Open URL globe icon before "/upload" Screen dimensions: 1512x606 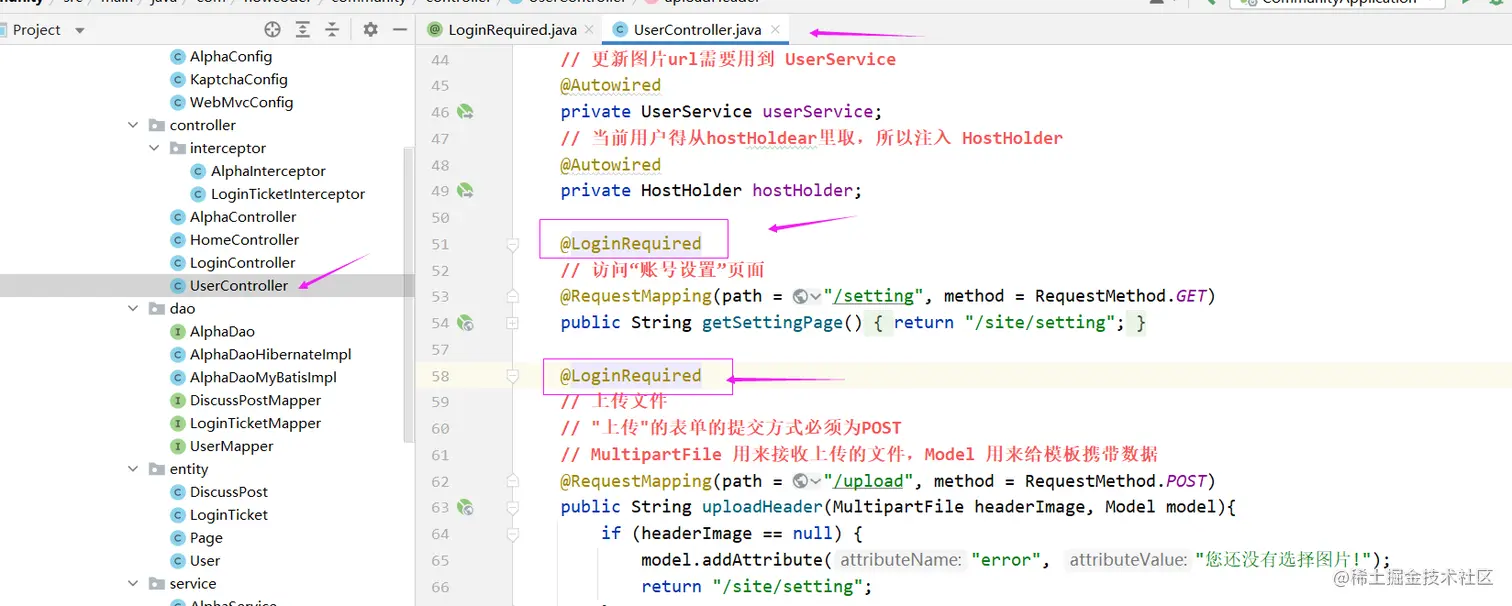806,481
